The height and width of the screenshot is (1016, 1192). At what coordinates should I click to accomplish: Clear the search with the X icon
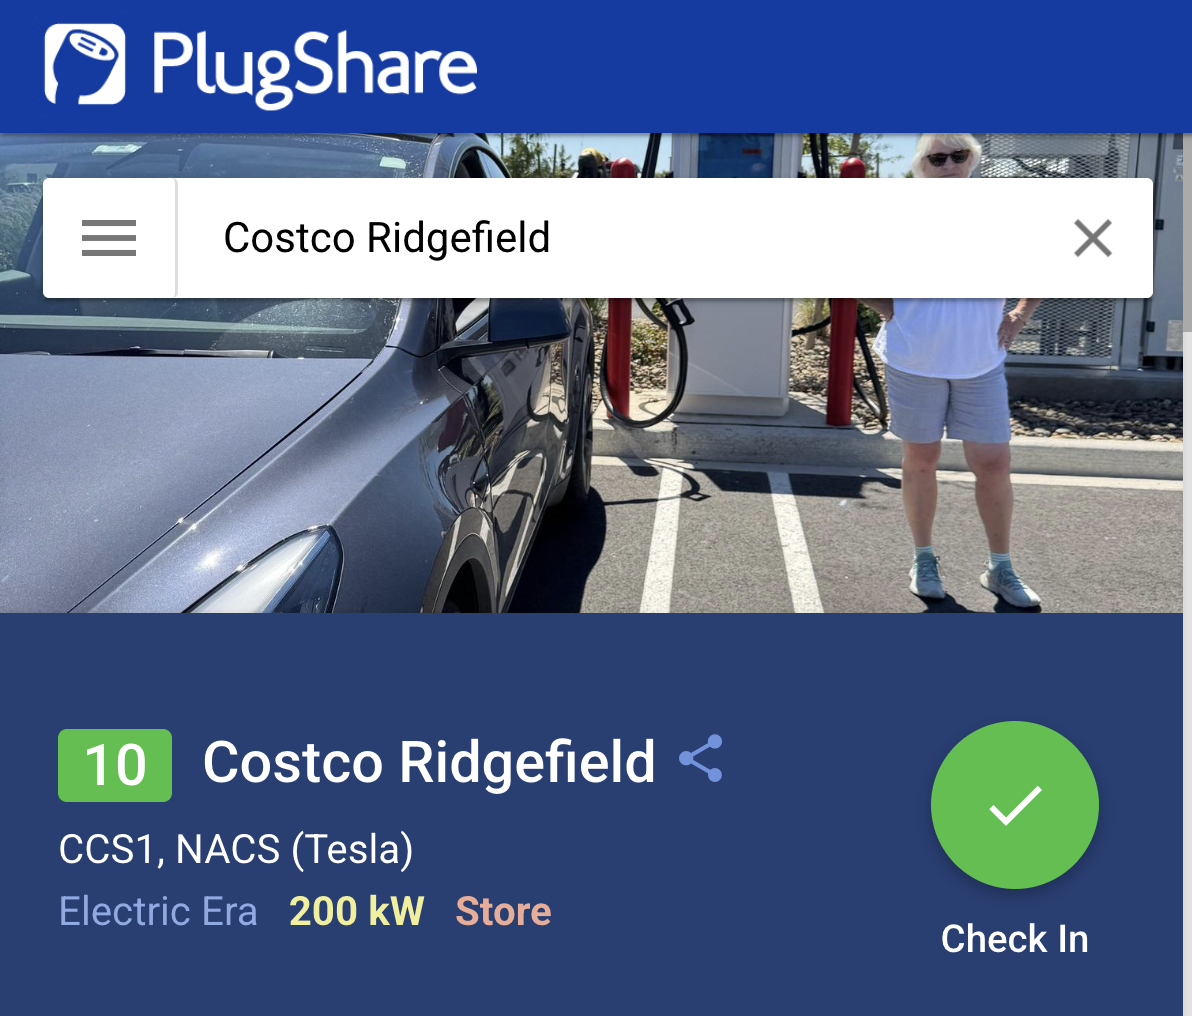[1092, 238]
